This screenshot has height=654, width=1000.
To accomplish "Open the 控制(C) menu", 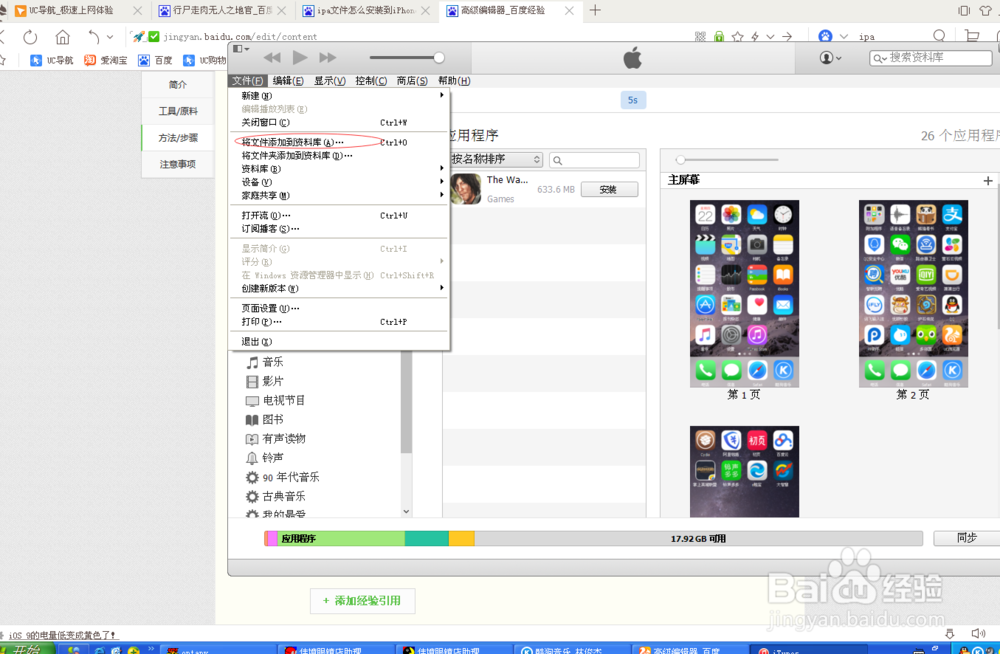I will pos(371,81).
